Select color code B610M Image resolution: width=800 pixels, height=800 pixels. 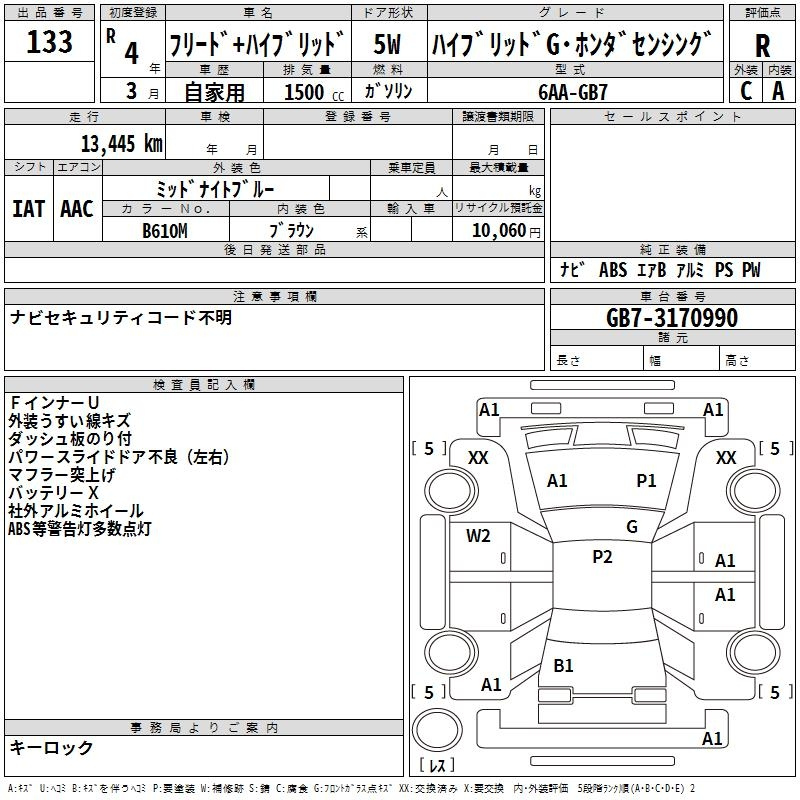[x=165, y=230]
